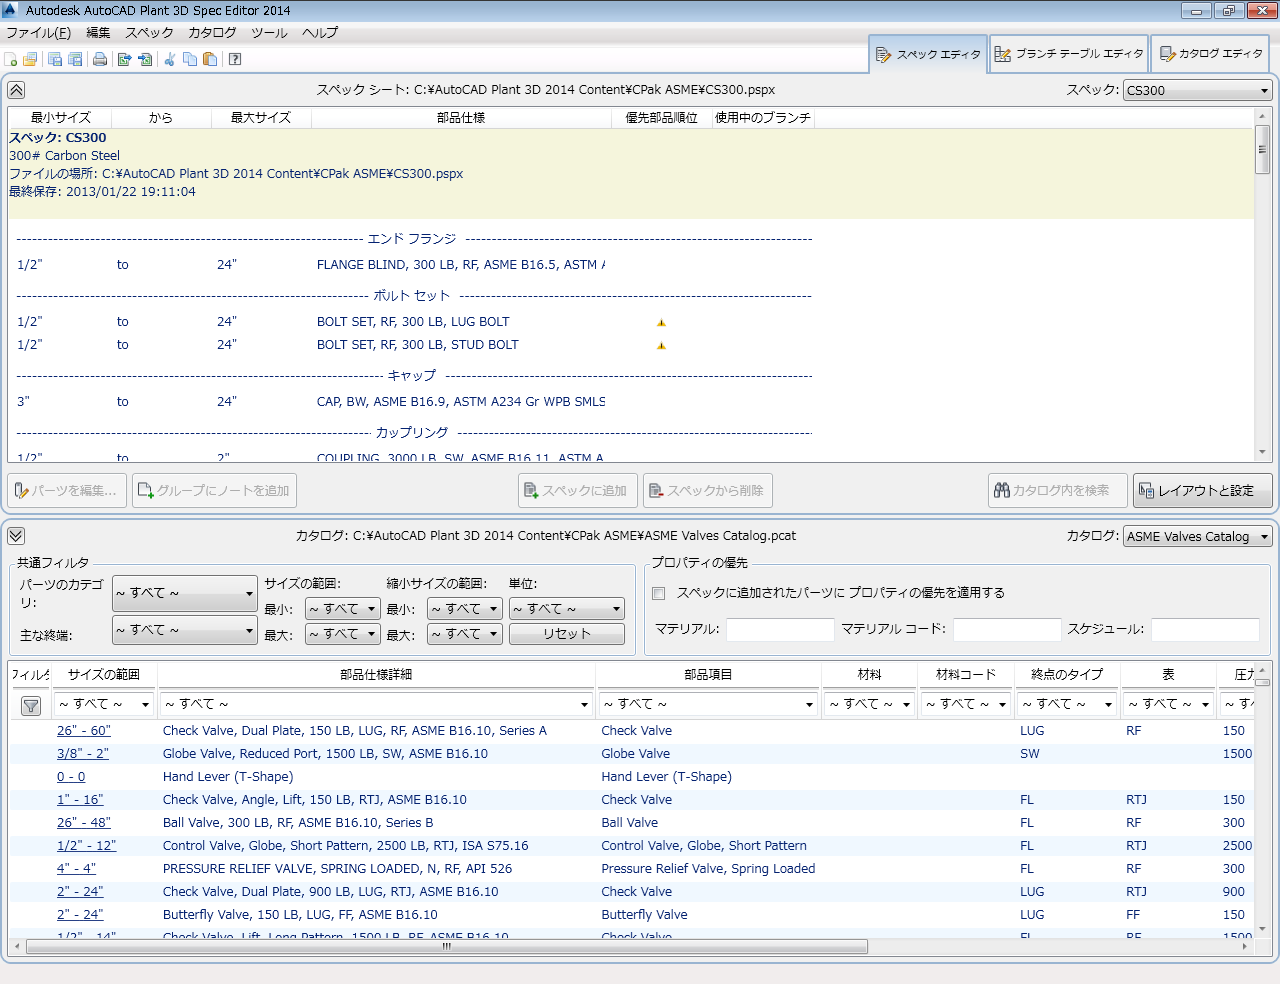Click the パーツを編集 button
This screenshot has height=984, width=1280.
point(67,491)
